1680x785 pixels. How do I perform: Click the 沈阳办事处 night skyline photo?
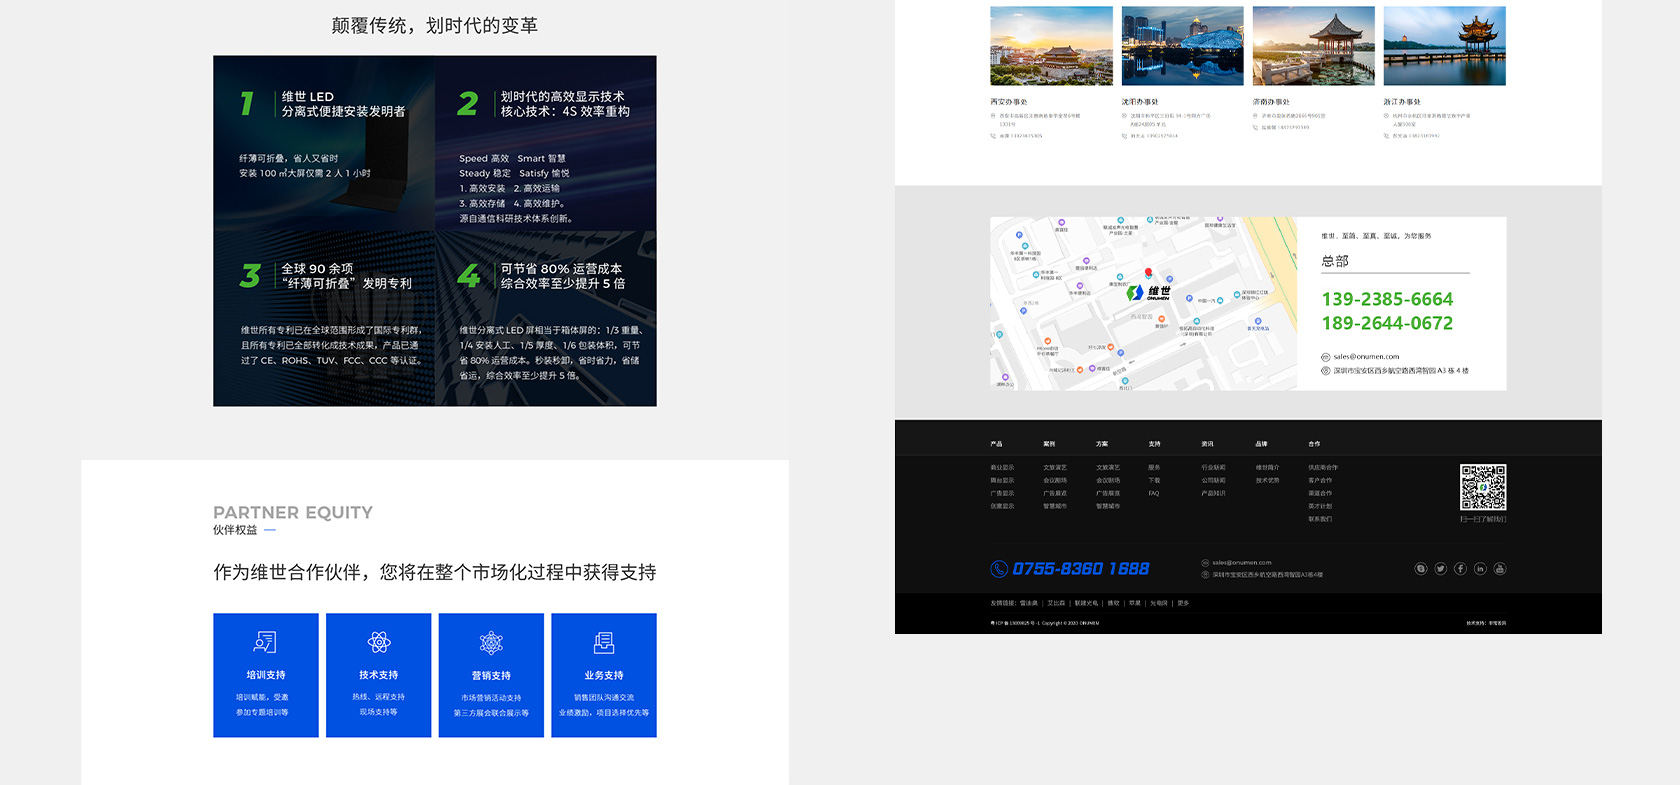pos(1183,46)
